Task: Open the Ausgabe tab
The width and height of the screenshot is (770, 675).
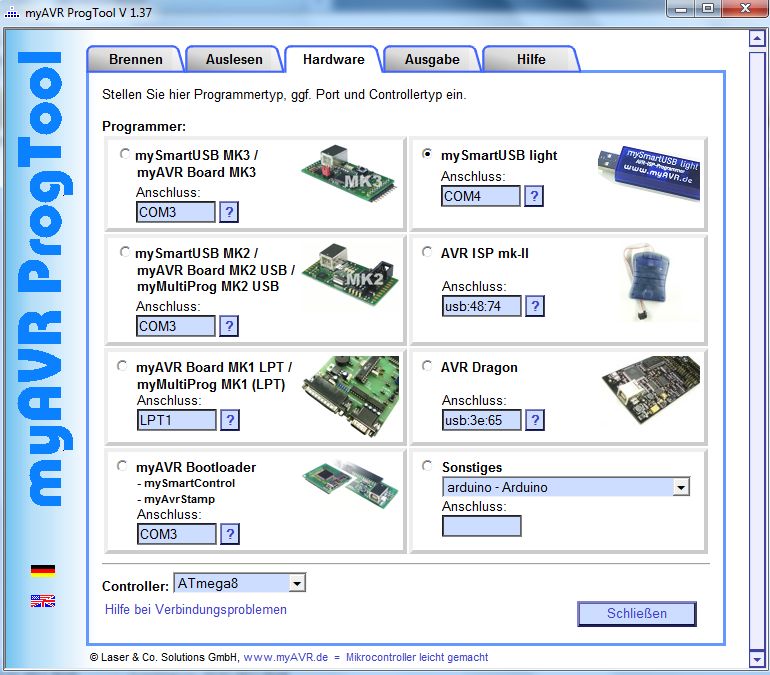Action: [432, 59]
